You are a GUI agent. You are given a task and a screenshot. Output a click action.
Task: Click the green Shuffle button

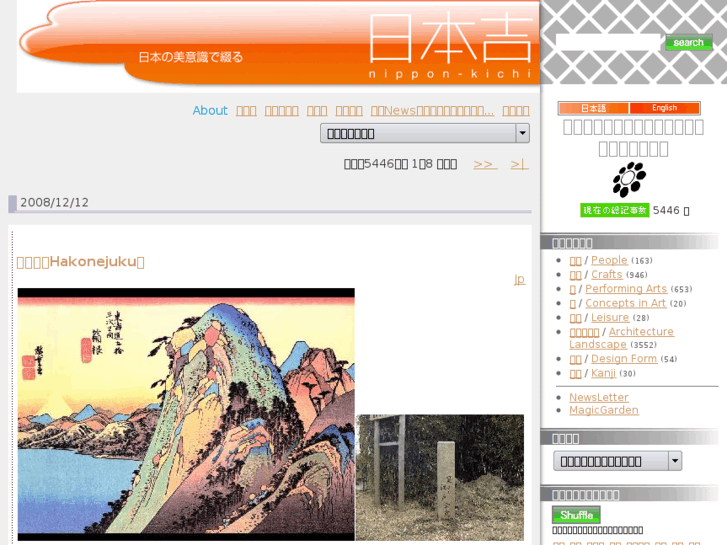576,515
